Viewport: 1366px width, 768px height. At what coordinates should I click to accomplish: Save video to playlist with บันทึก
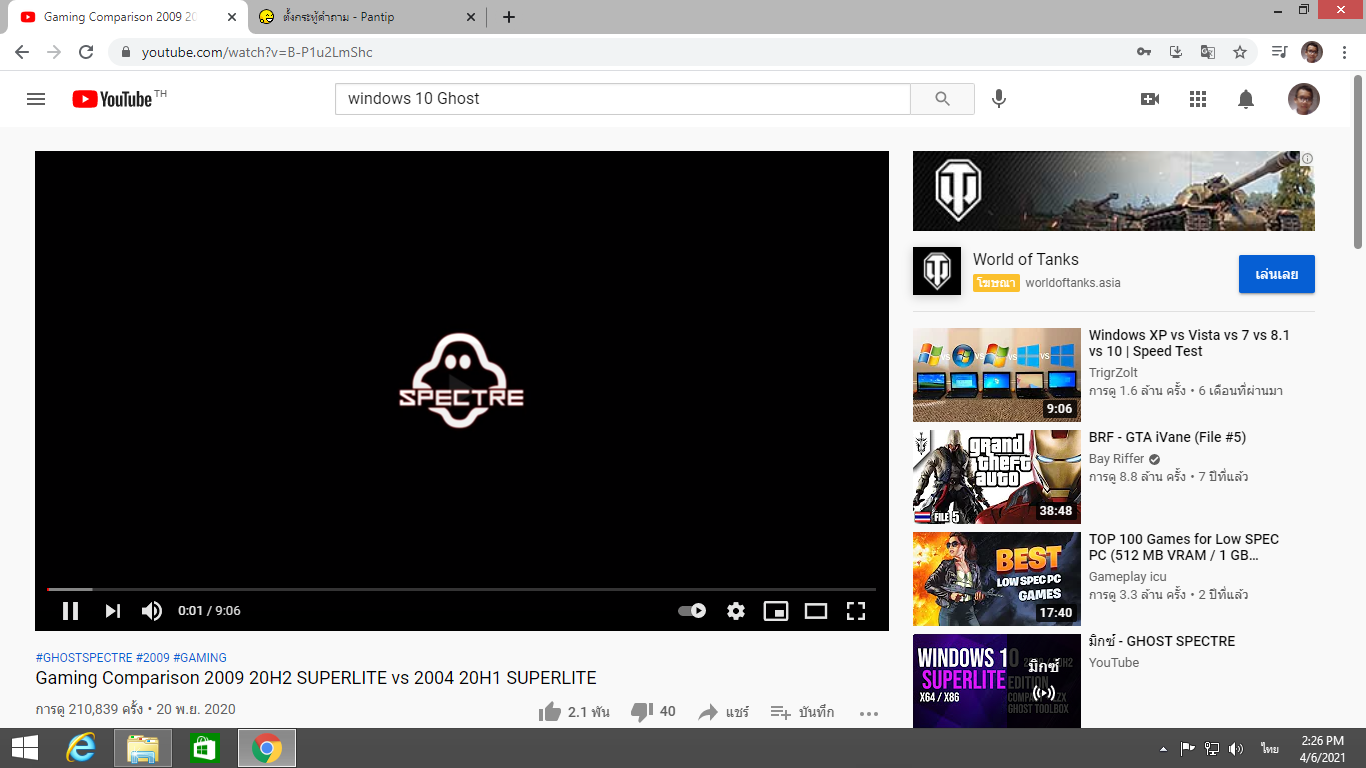click(802, 712)
